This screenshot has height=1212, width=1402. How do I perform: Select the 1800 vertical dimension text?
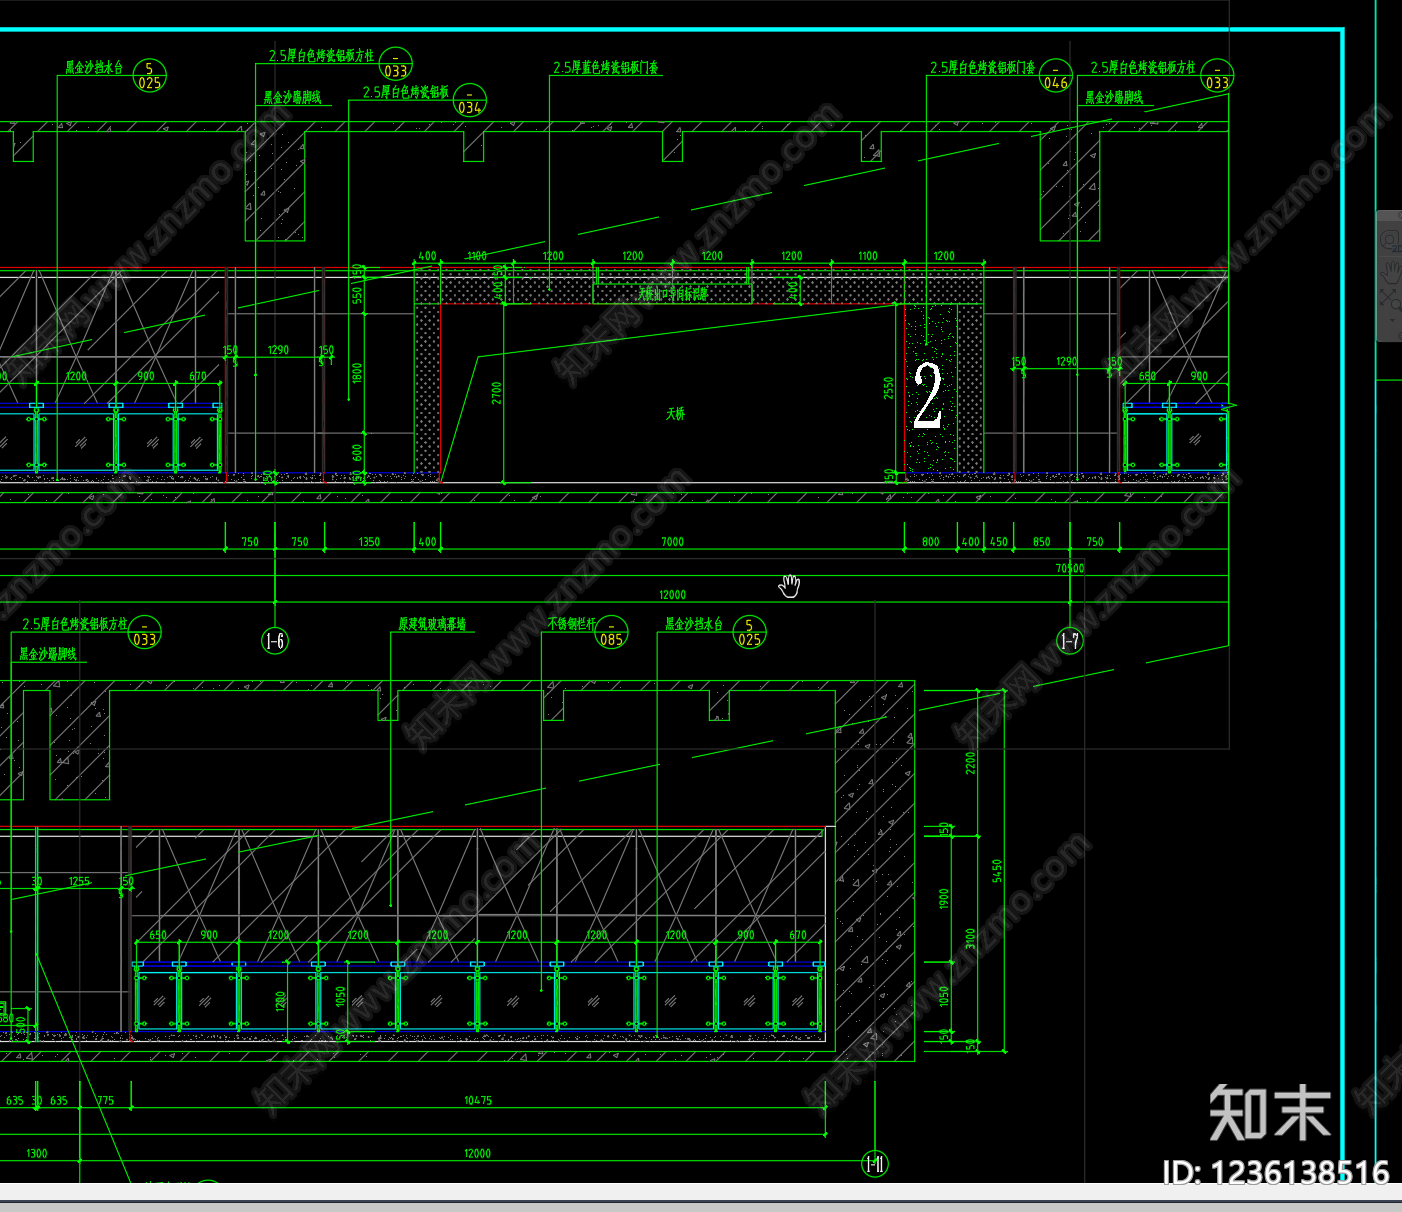358,374
